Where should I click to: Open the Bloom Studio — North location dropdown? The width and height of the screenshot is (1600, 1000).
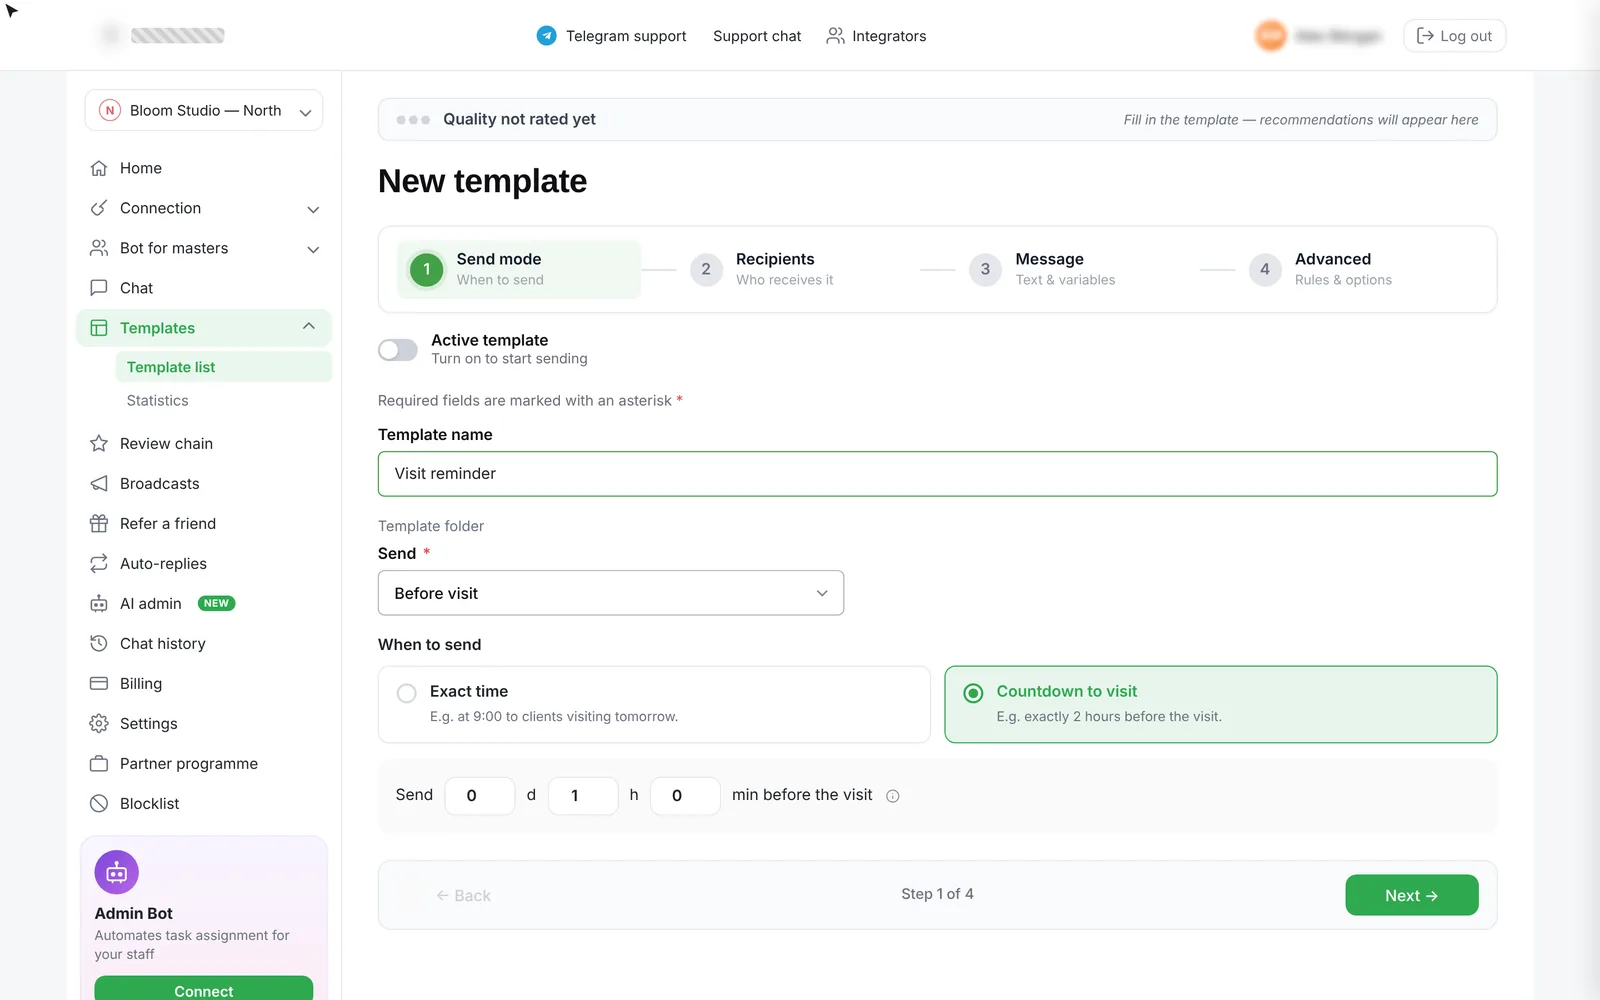[204, 111]
